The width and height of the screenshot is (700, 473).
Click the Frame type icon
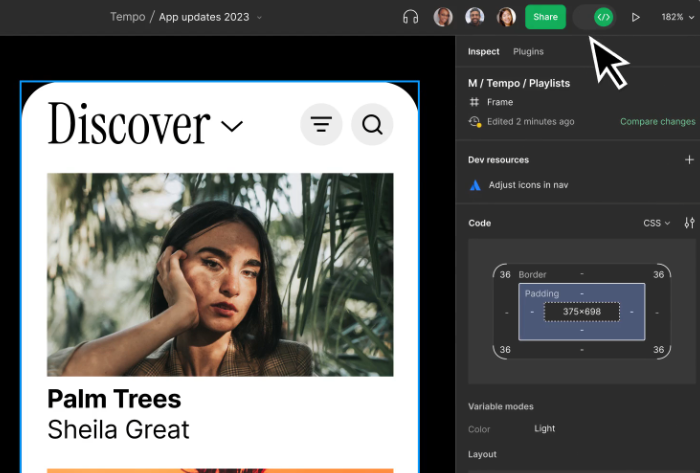pyautogui.click(x=474, y=102)
